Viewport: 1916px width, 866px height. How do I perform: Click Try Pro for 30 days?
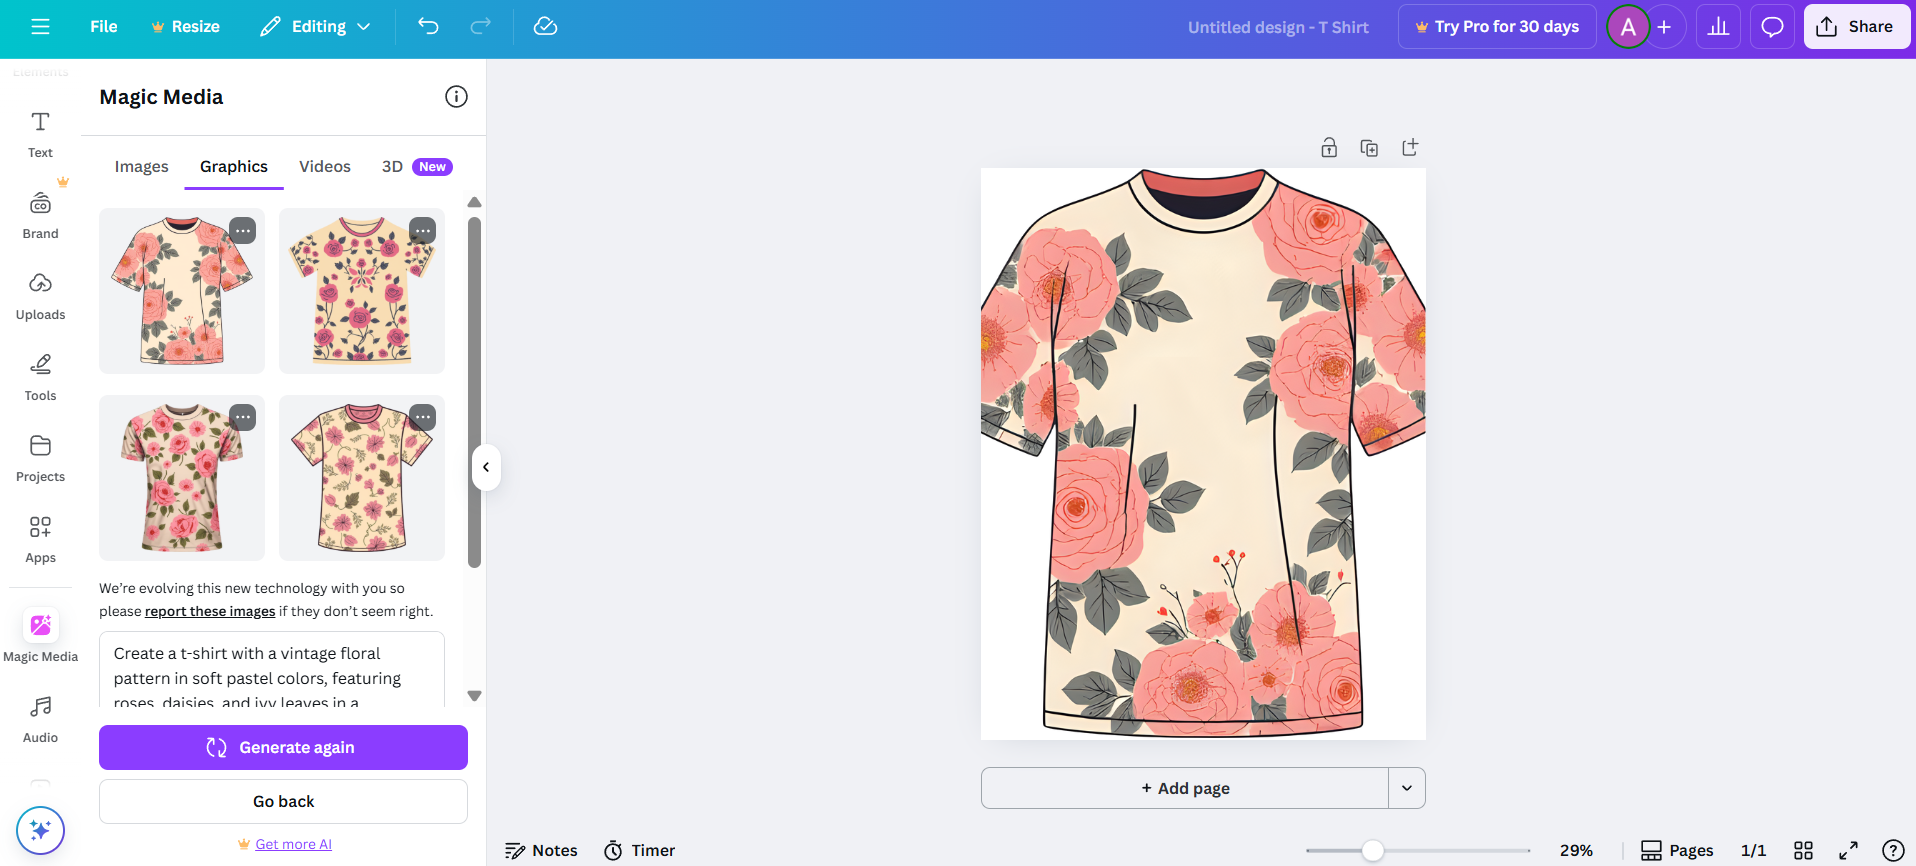[x=1497, y=27]
